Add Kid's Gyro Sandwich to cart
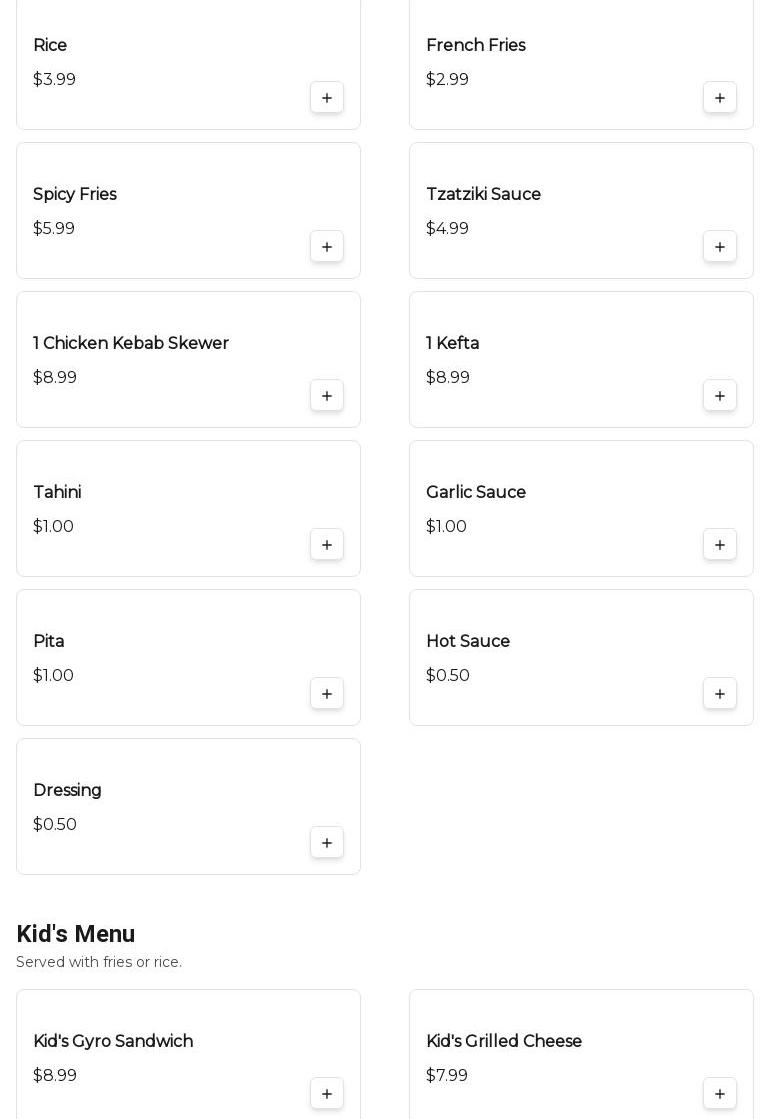This screenshot has width=770, height=1119. [327, 1094]
